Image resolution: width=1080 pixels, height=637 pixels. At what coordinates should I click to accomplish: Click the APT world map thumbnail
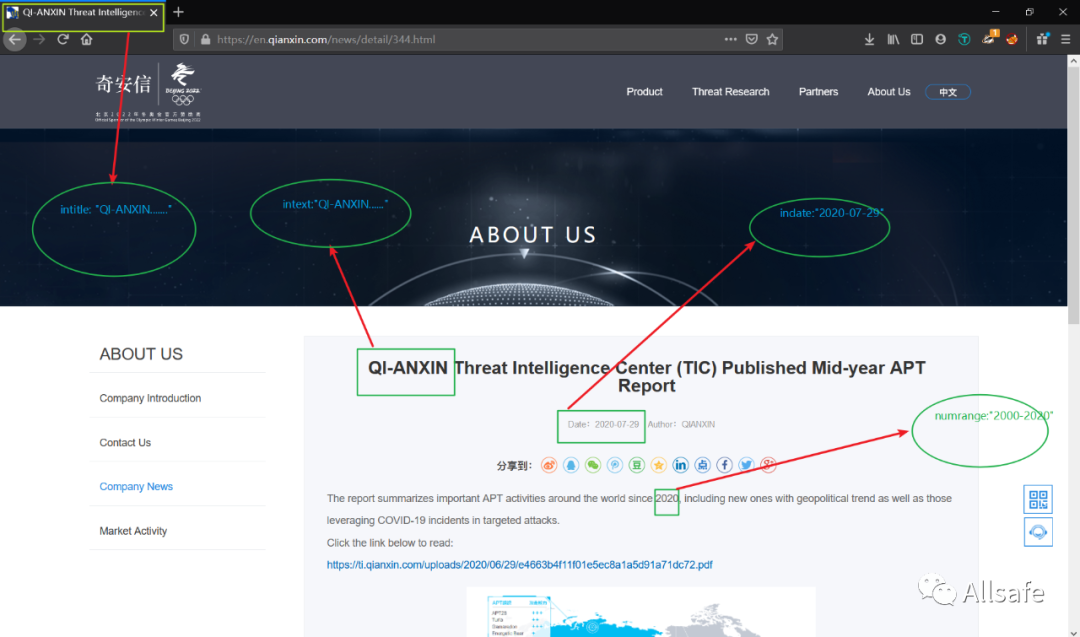click(641, 612)
